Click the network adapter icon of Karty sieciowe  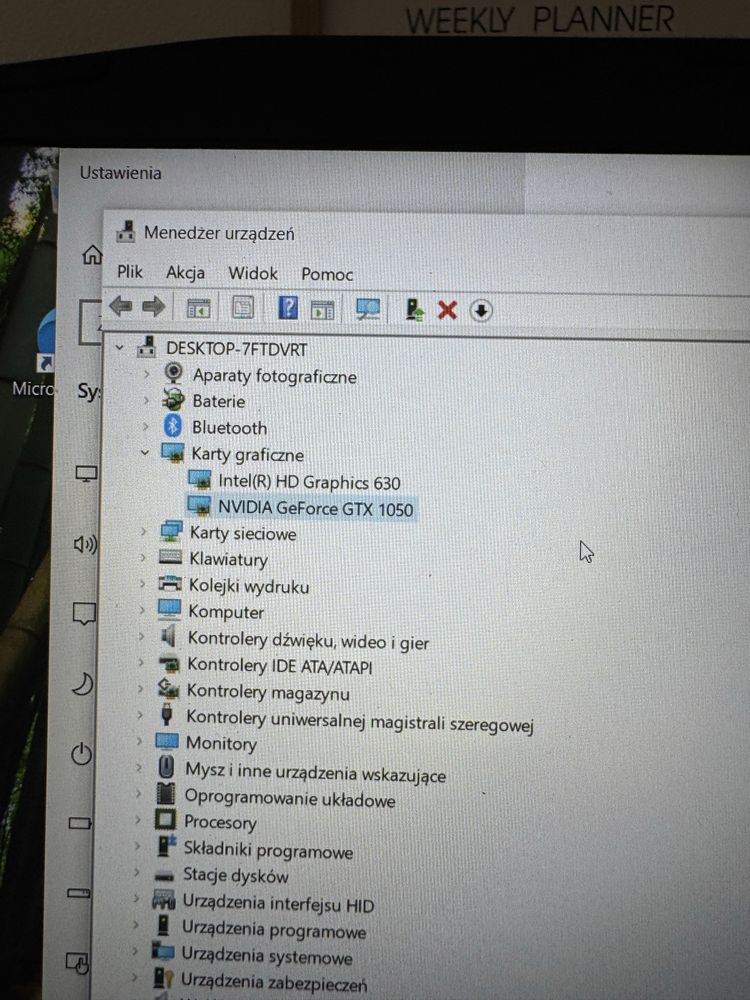(171, 530)
